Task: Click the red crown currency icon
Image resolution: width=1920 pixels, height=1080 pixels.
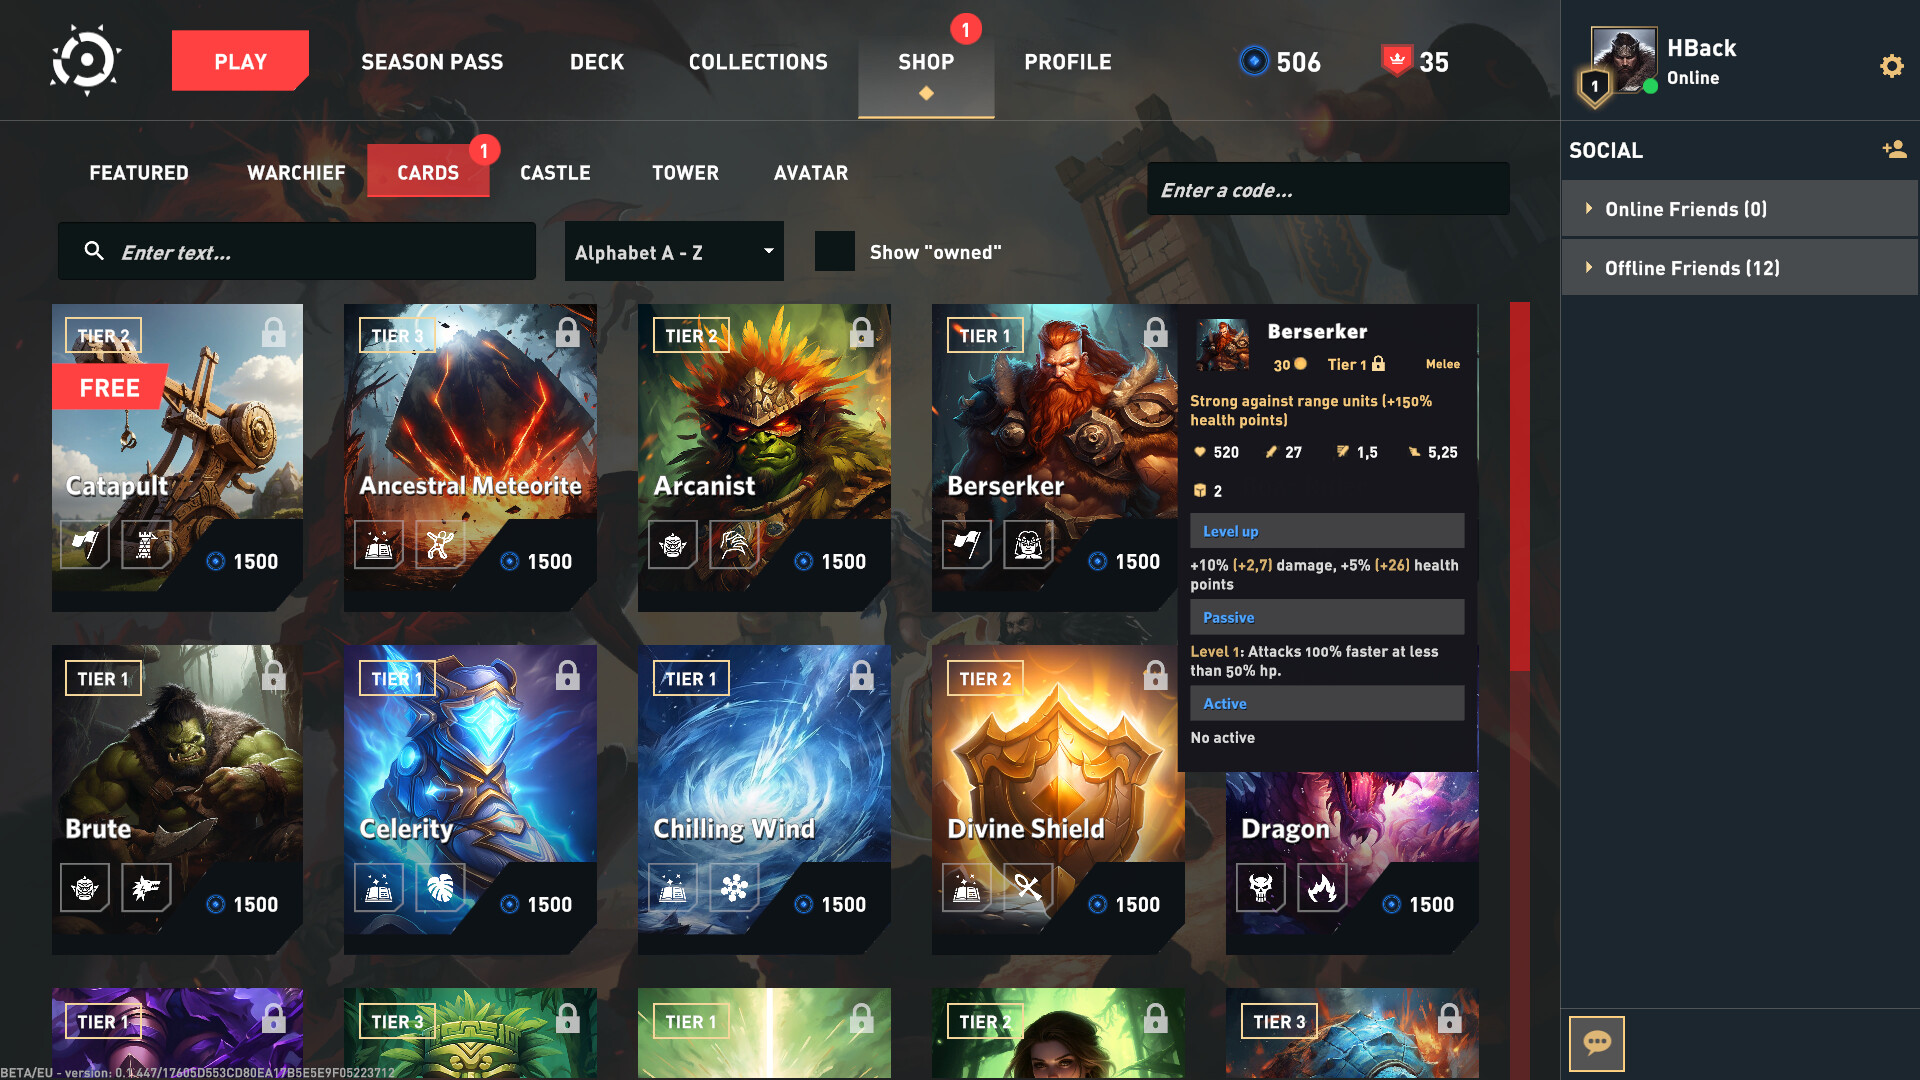Action: click(x=1396, y=61)
